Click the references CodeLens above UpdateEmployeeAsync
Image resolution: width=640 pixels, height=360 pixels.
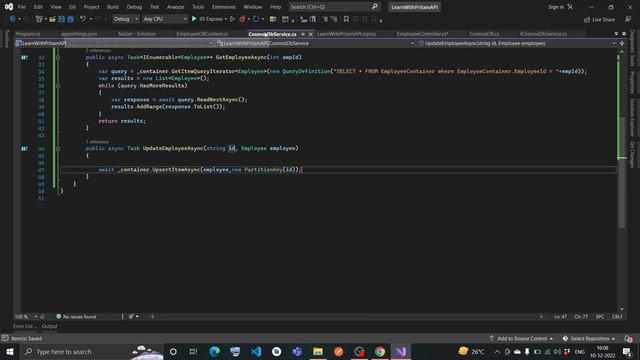(97, 142)
